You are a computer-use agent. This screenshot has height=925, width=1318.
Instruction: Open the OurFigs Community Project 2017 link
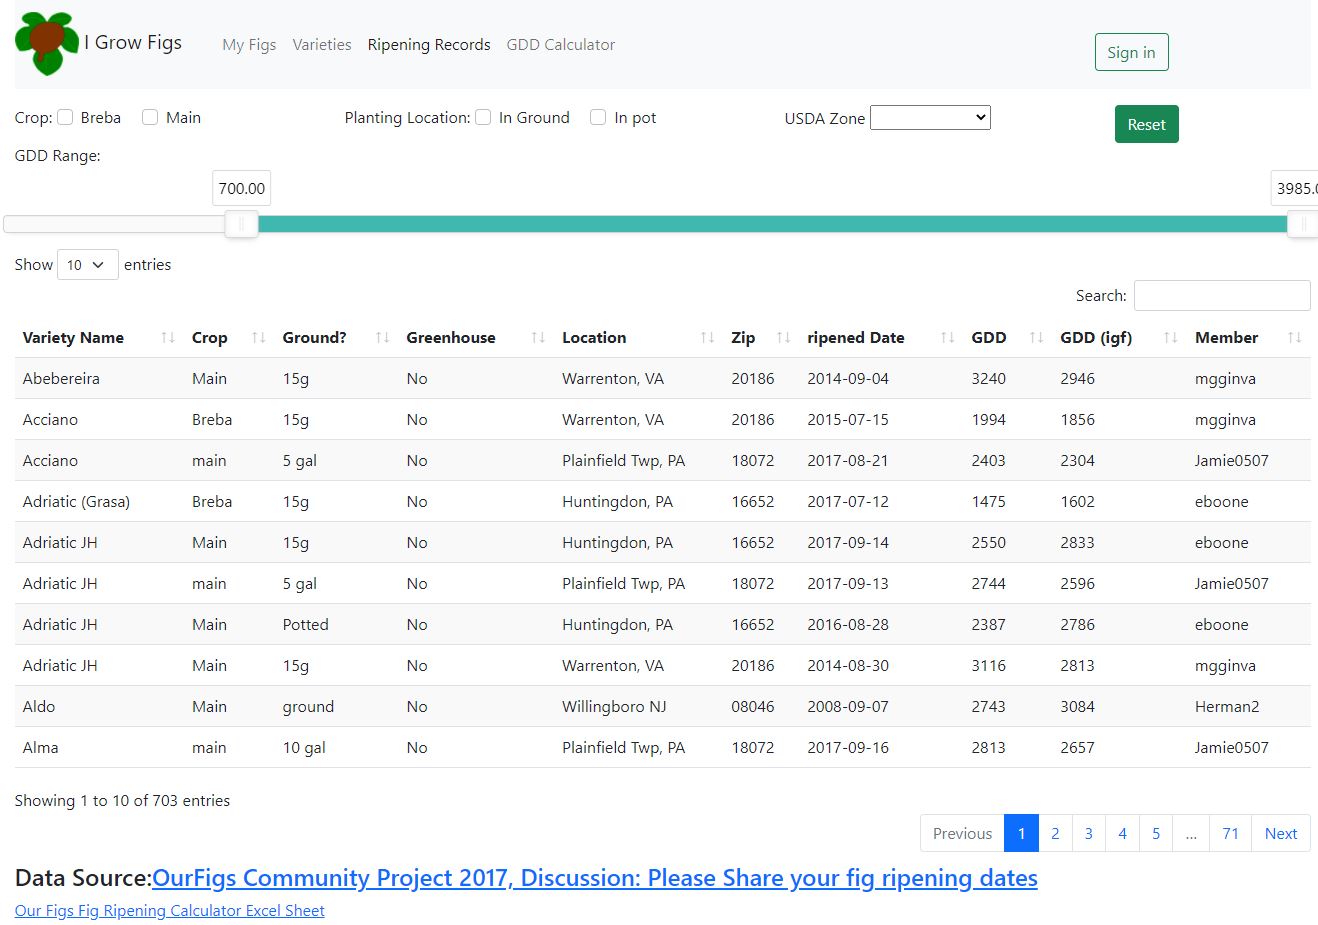[594, 878]
